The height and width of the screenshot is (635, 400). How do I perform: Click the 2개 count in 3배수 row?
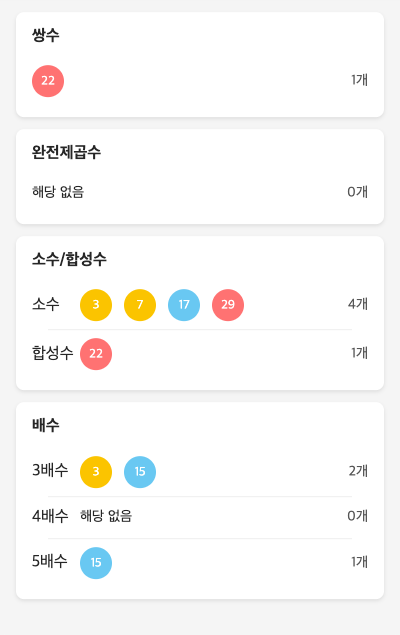358,471
